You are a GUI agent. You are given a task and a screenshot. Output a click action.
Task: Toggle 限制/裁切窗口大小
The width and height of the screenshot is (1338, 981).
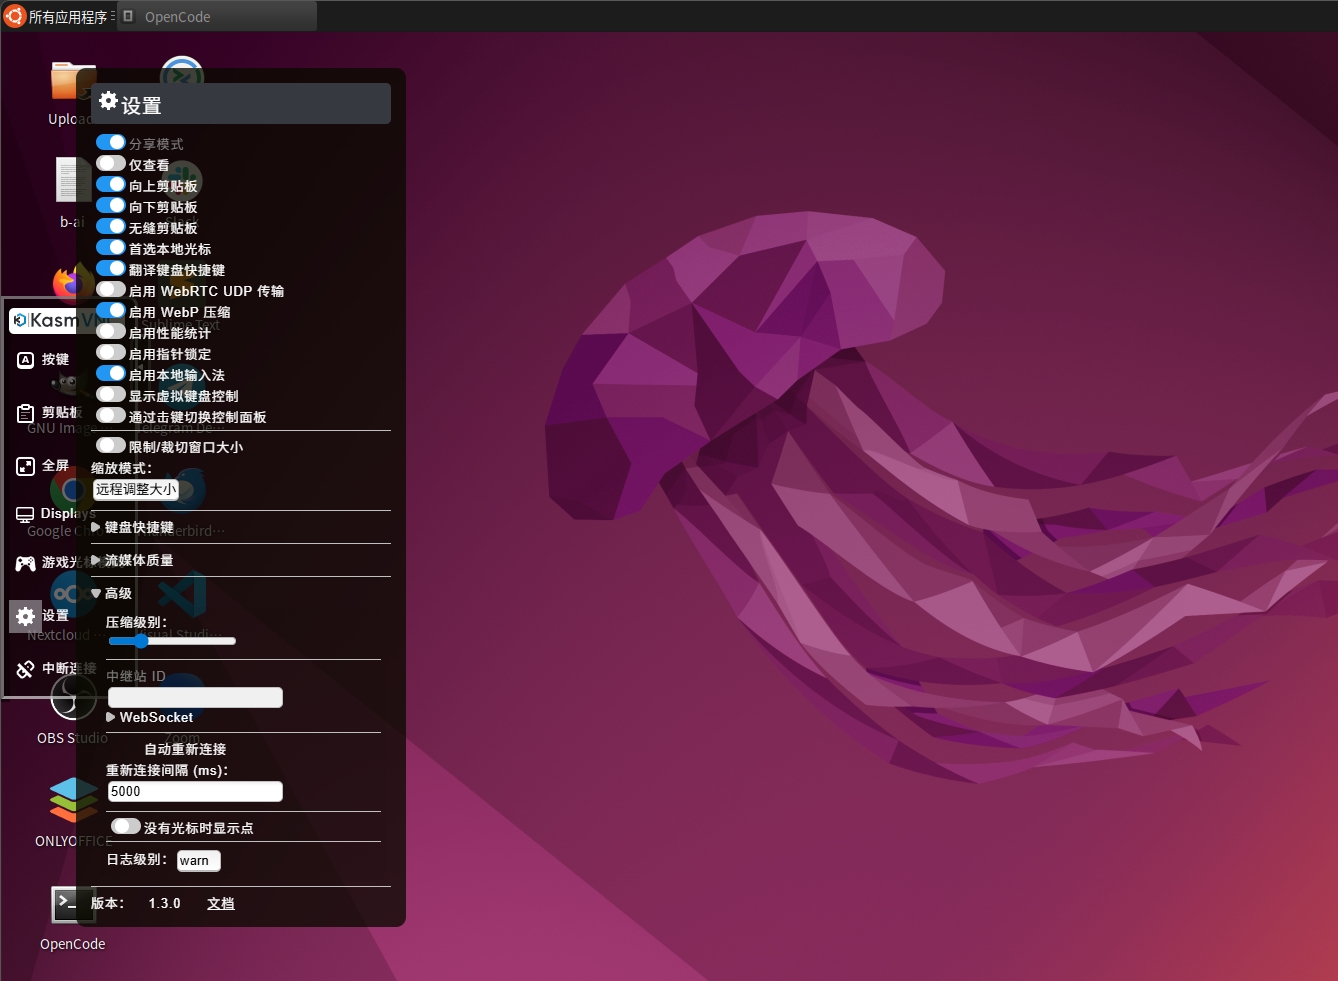[x=111, y=446]
